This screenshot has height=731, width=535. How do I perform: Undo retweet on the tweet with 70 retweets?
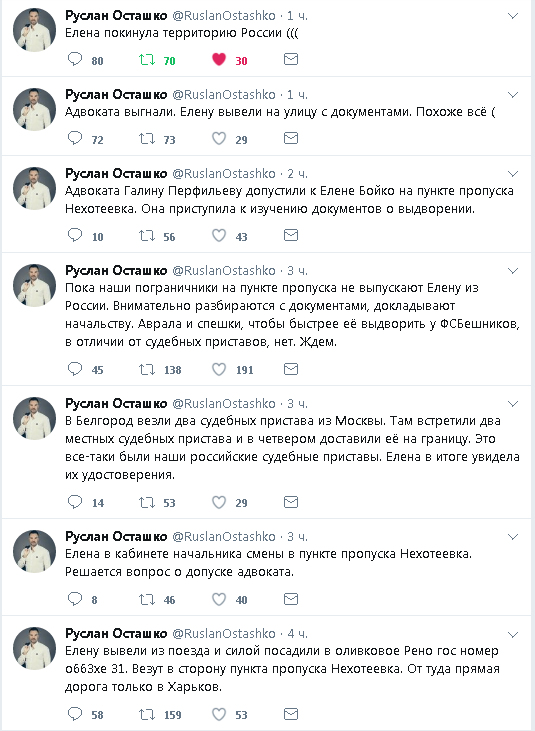point(147,60)
